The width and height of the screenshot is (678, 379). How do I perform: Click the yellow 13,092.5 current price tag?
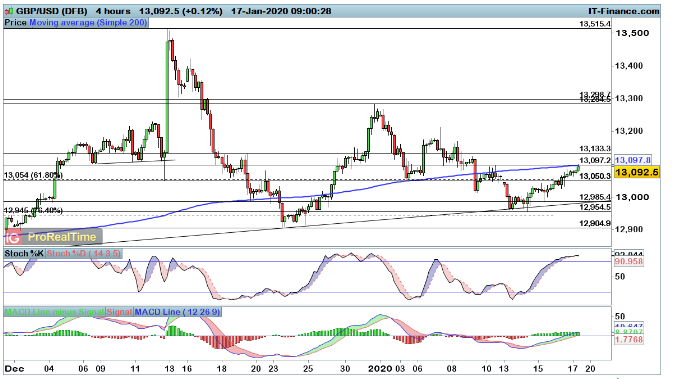[636, 172]
